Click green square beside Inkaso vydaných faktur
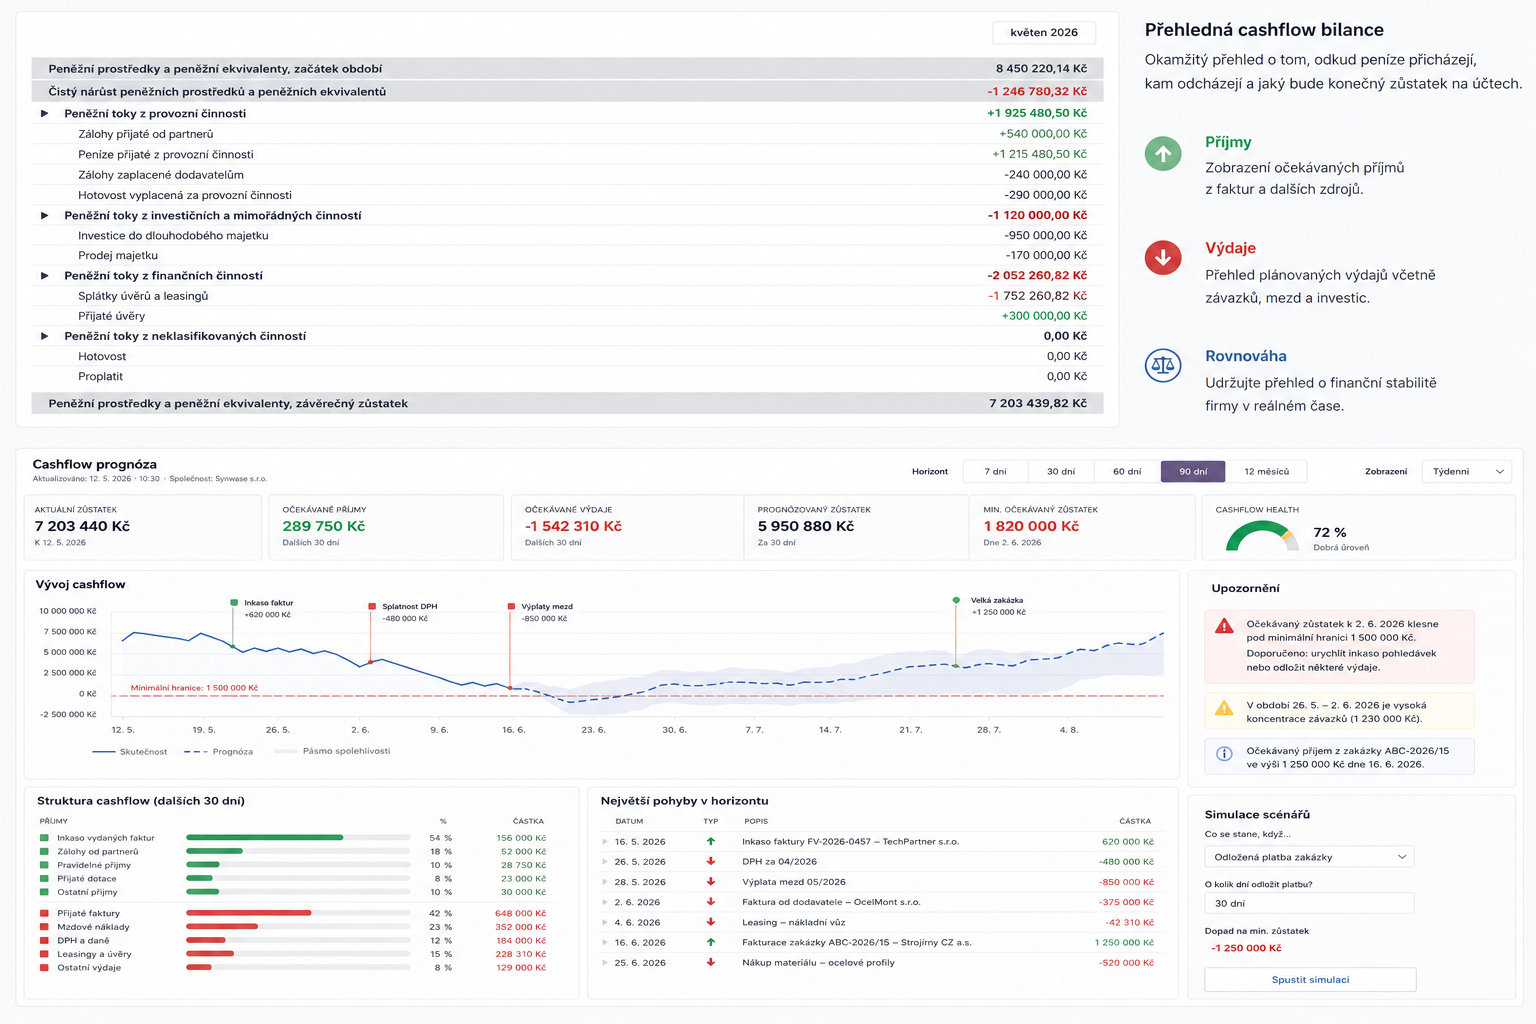The height and width of the screenshot is (1024, 1536). (x=44, y=838)
